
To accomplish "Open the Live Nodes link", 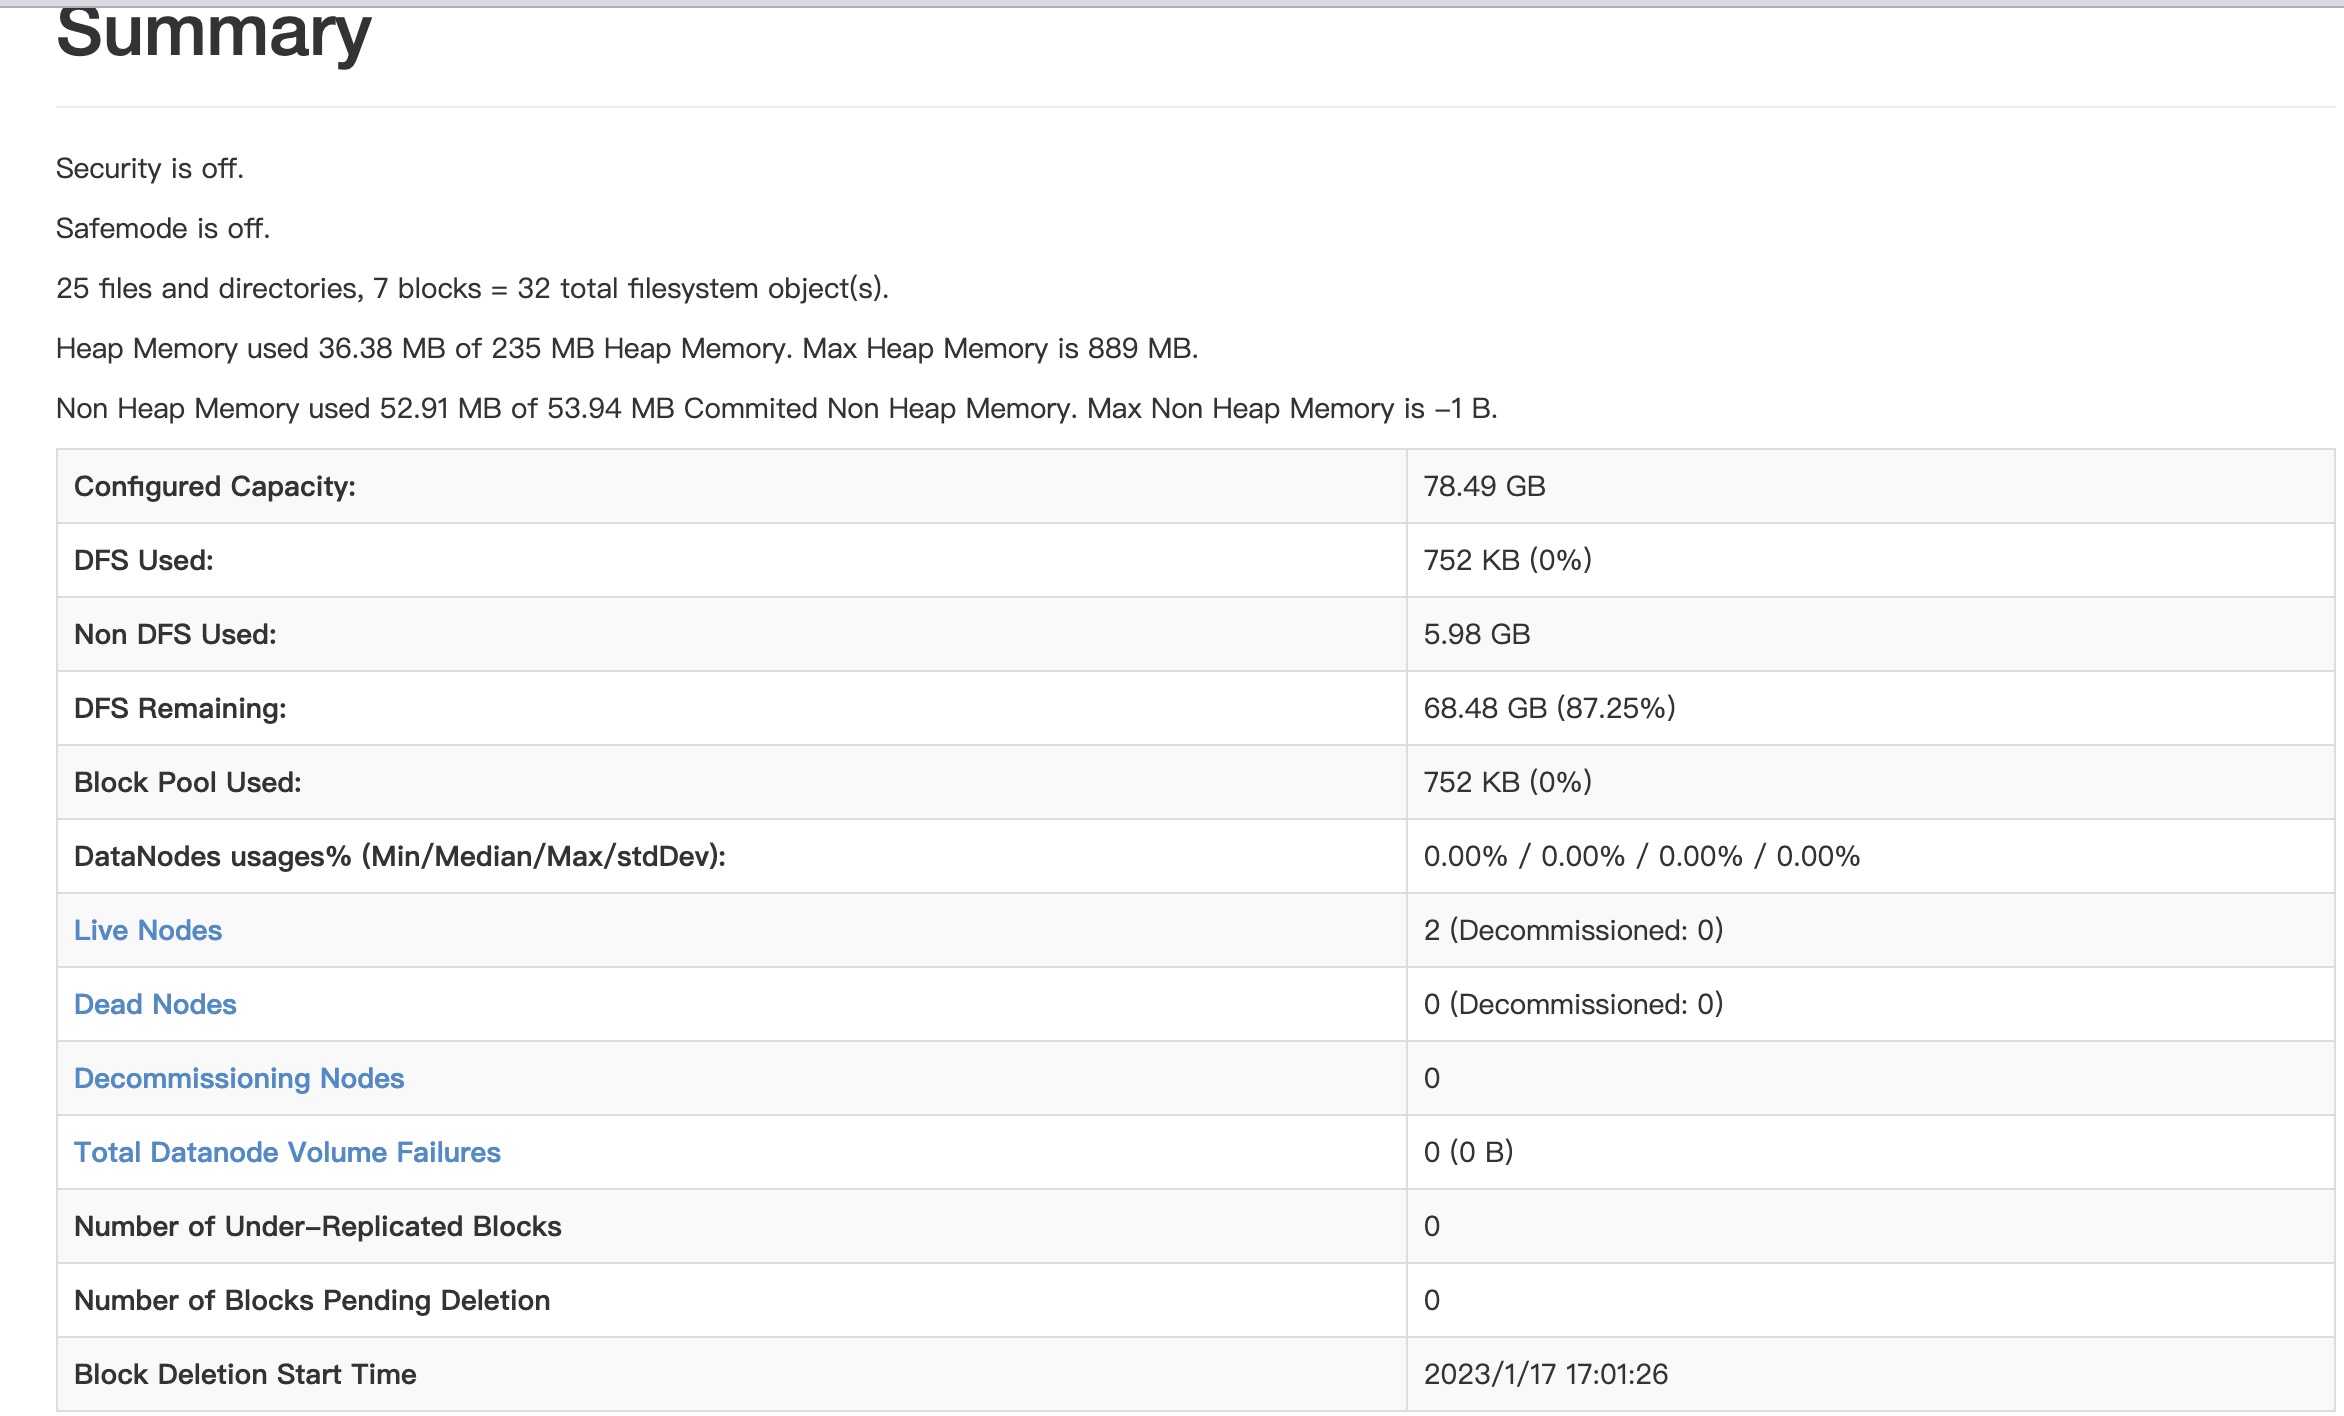I will (x=148, y=930).
